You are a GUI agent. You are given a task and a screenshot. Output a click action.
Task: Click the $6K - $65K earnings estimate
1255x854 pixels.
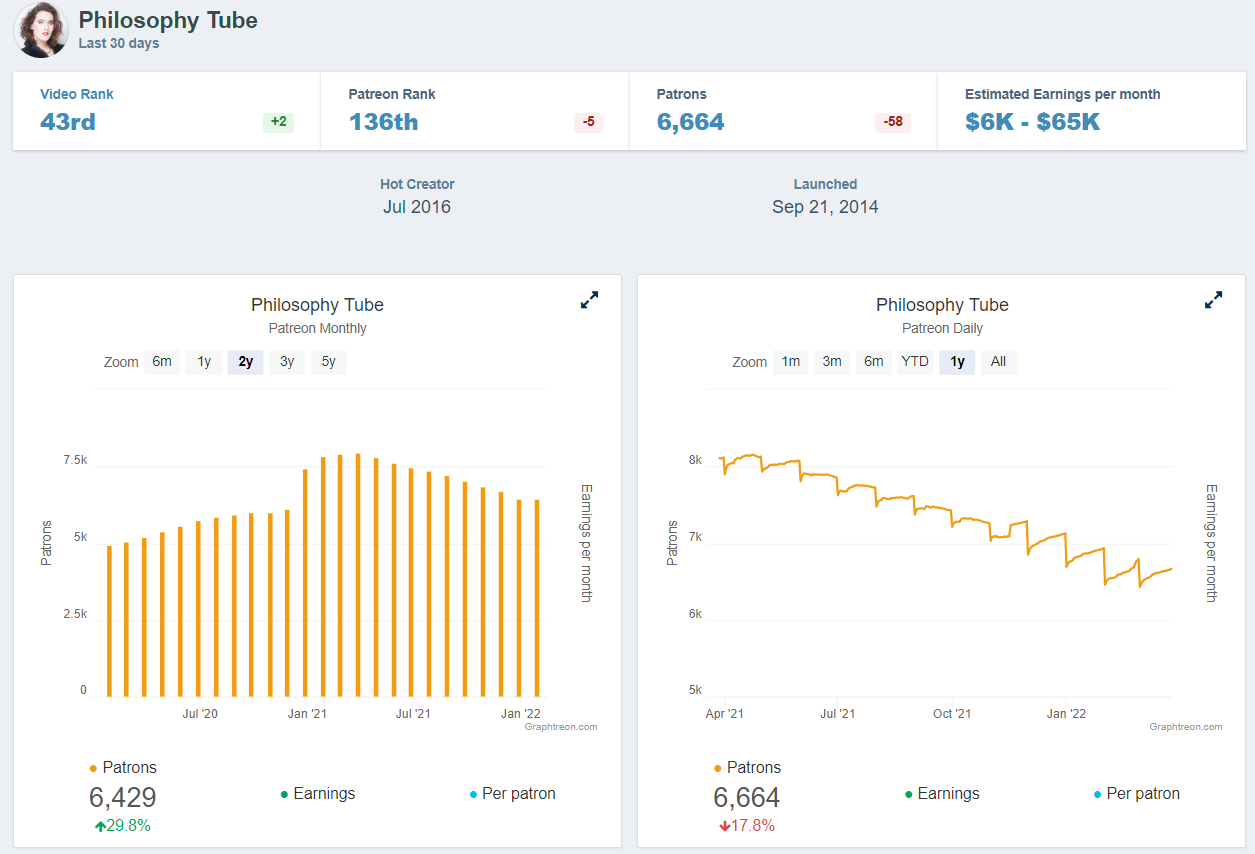click(x=1033, y=122)
